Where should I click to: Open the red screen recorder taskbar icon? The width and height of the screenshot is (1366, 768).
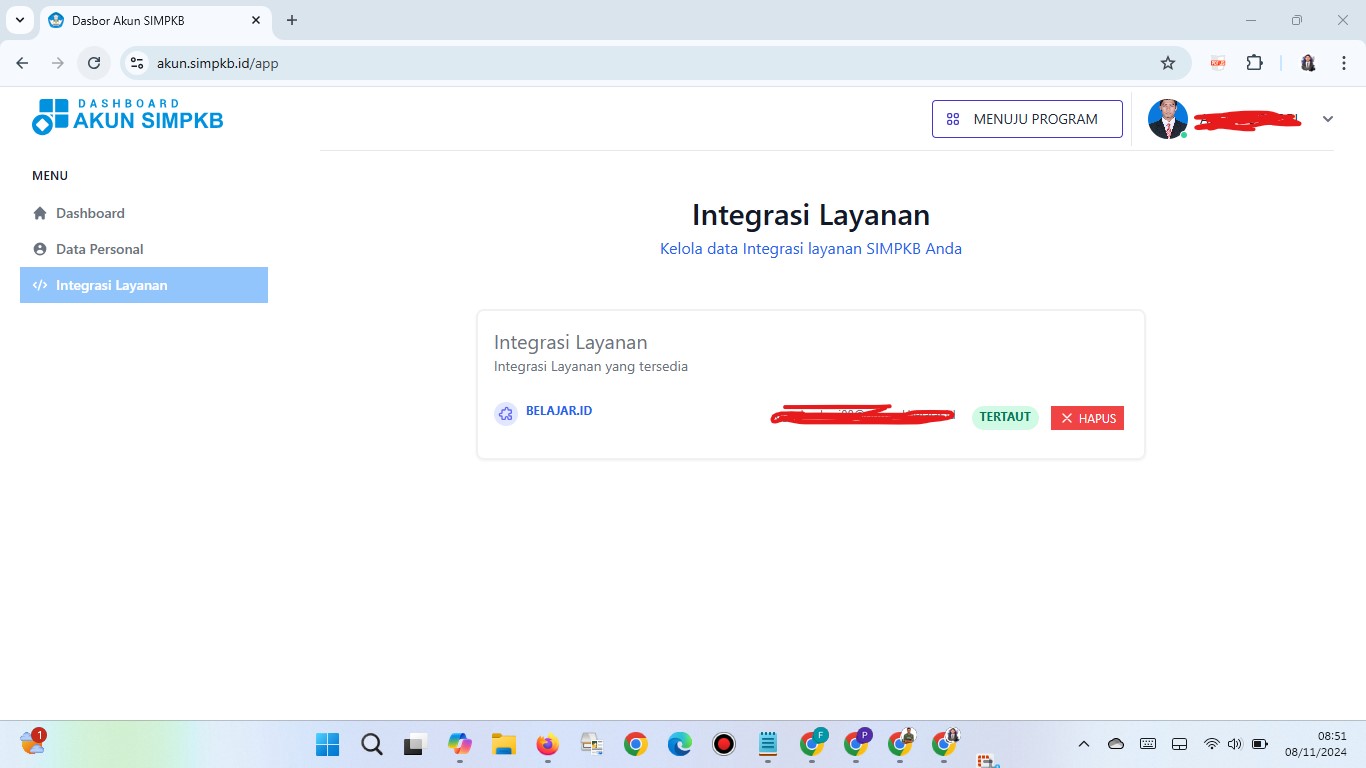pyautogui.click(x=724, y=744)
